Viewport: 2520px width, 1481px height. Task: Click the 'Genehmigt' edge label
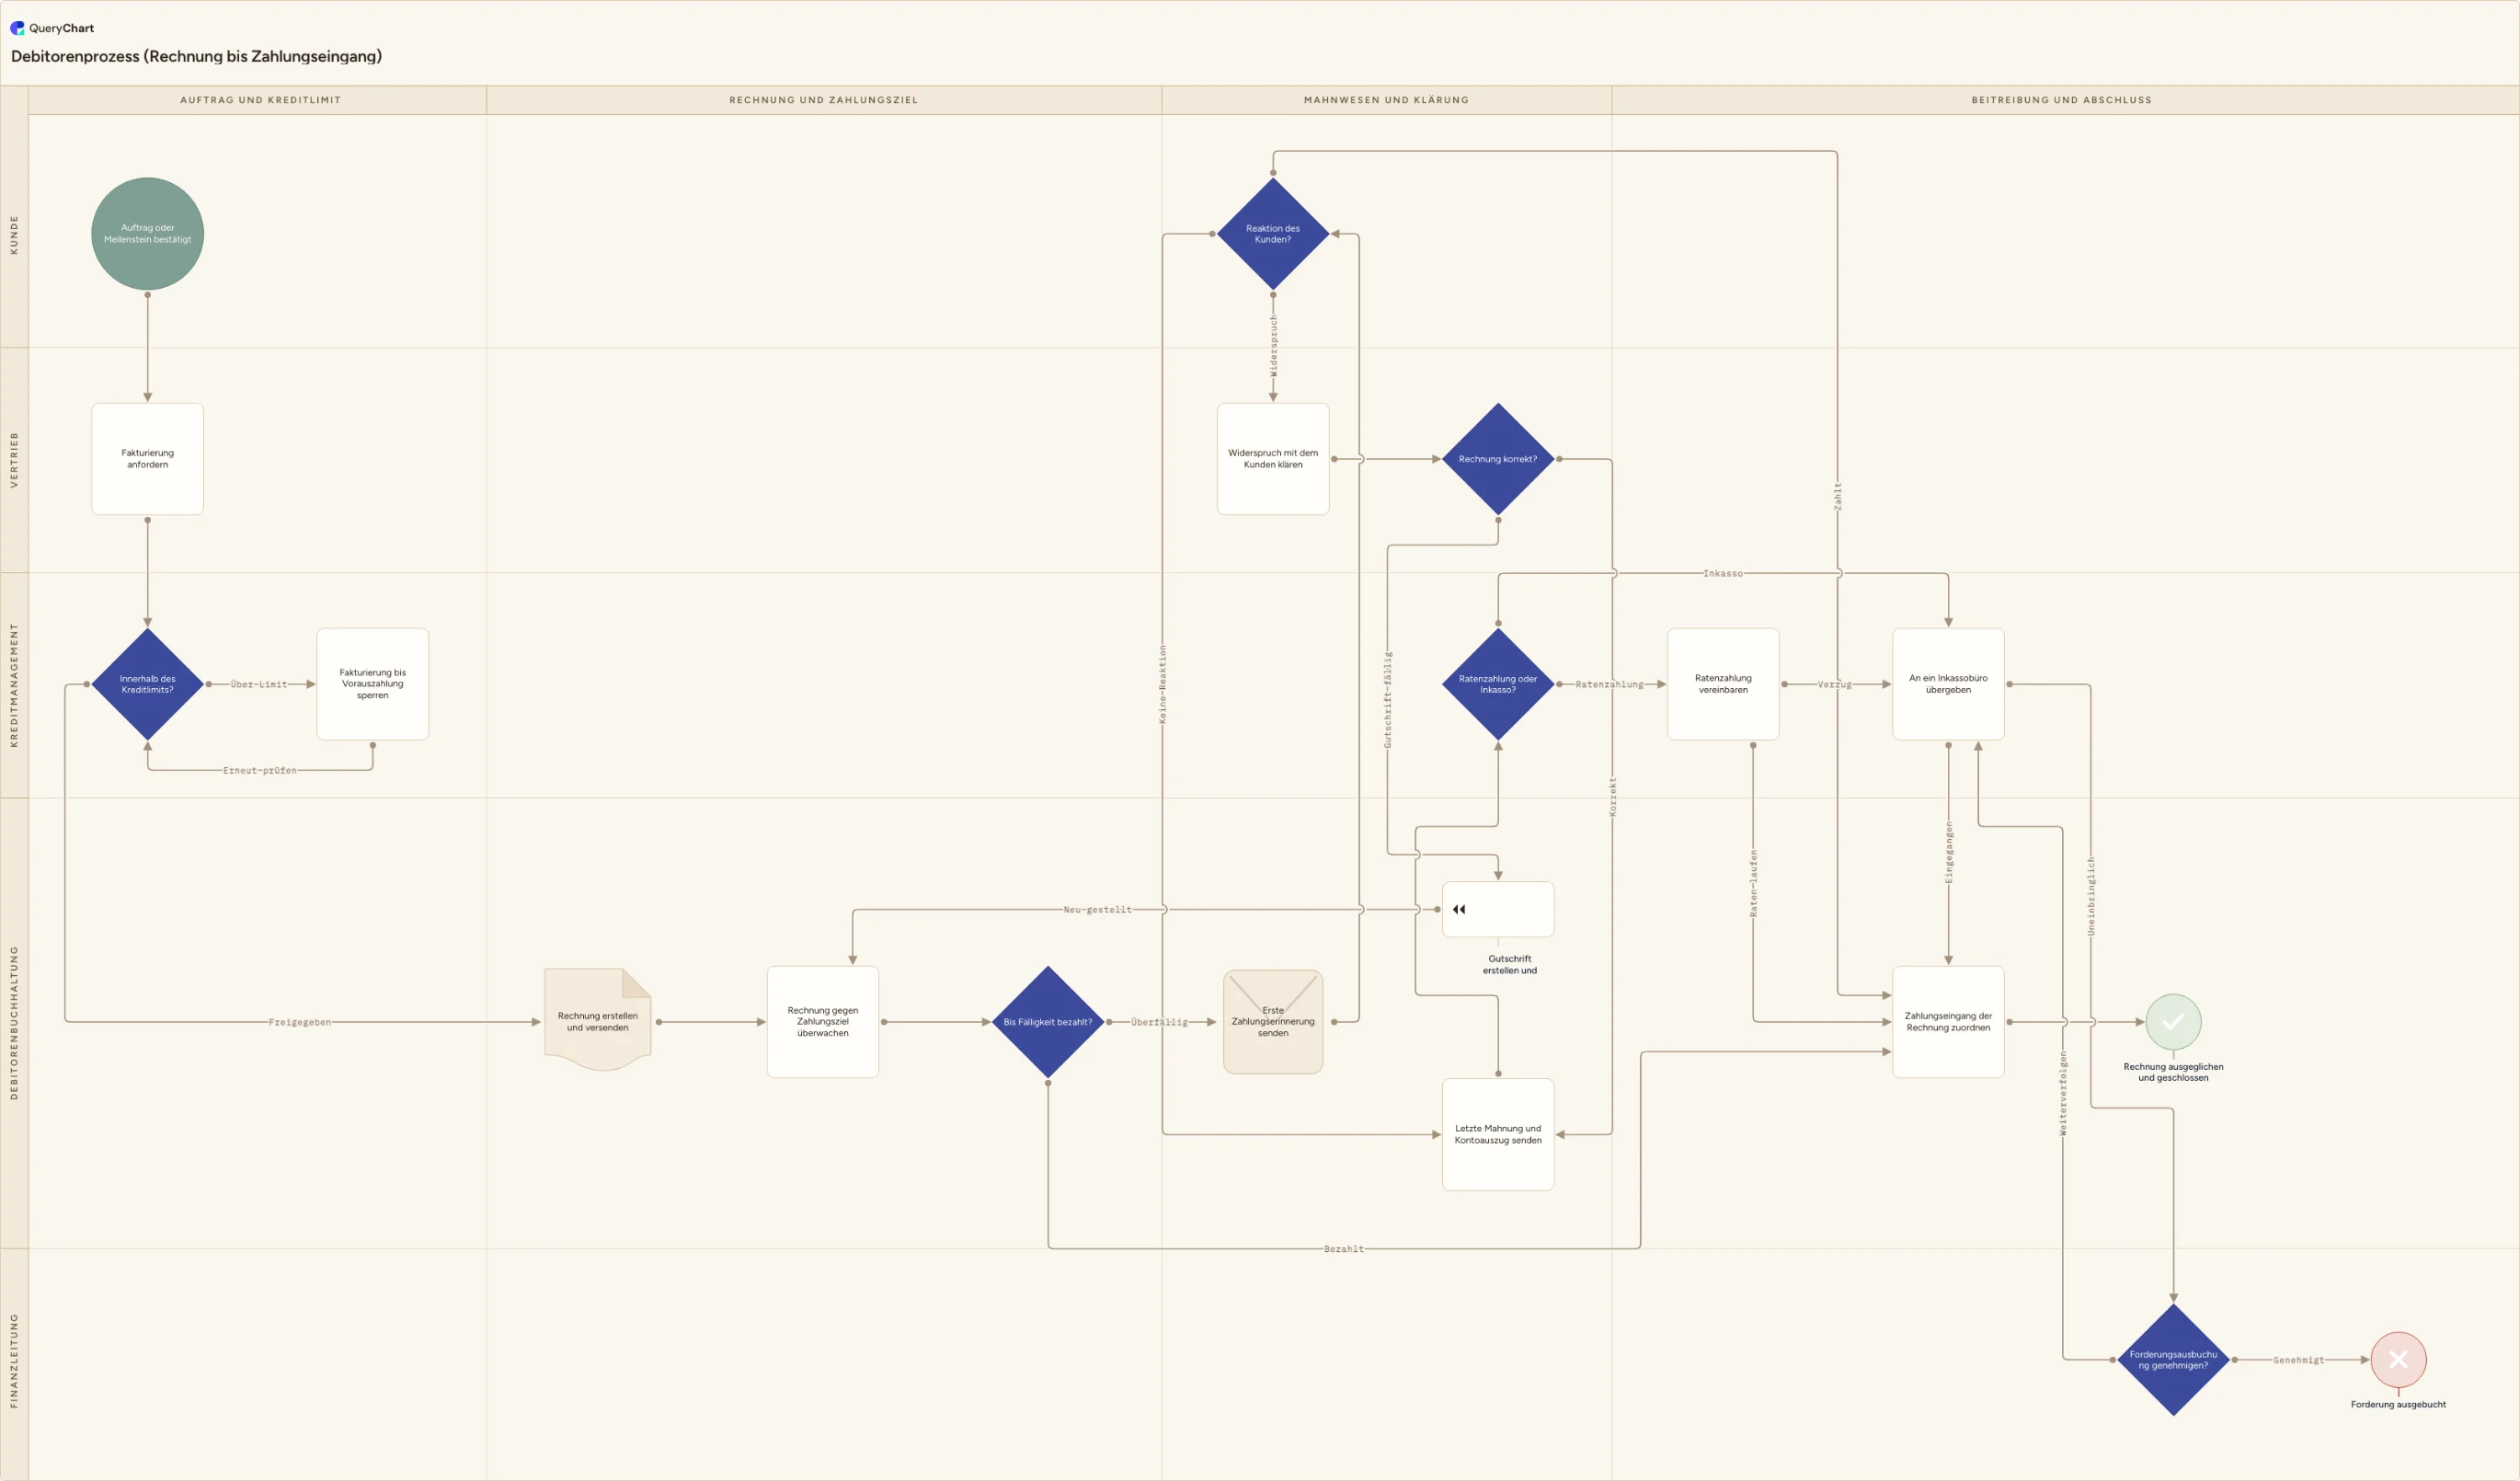(x=2298, y=1359)
